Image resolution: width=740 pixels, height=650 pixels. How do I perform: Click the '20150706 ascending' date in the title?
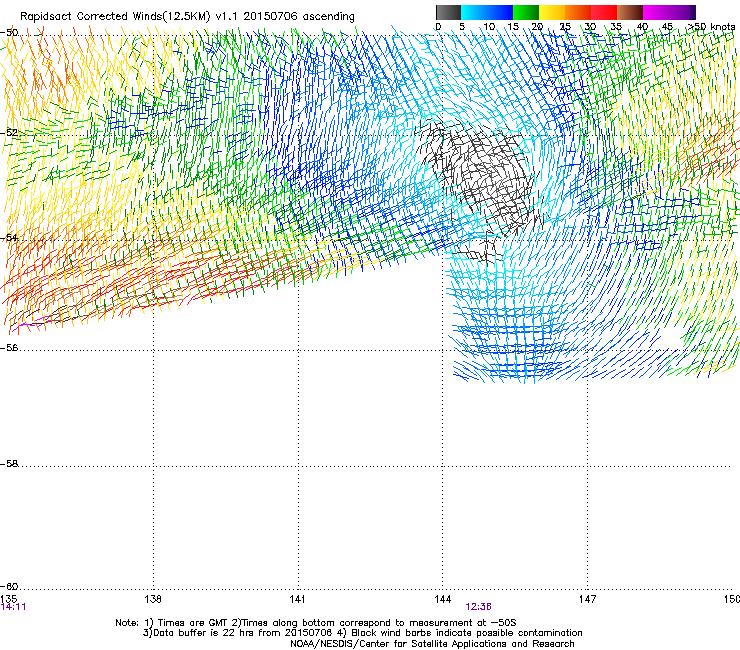[x=299, y=17]
